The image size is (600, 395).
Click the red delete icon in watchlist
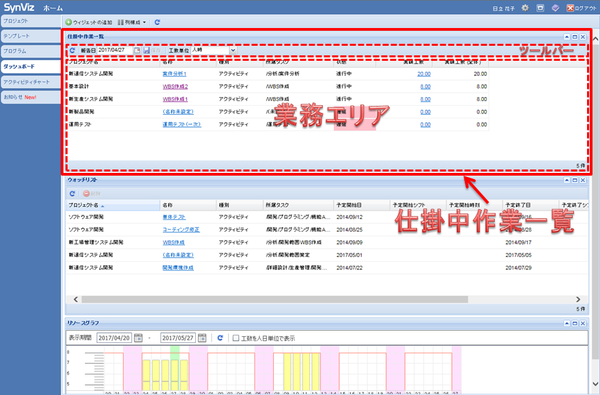click(x=86, y=194)
